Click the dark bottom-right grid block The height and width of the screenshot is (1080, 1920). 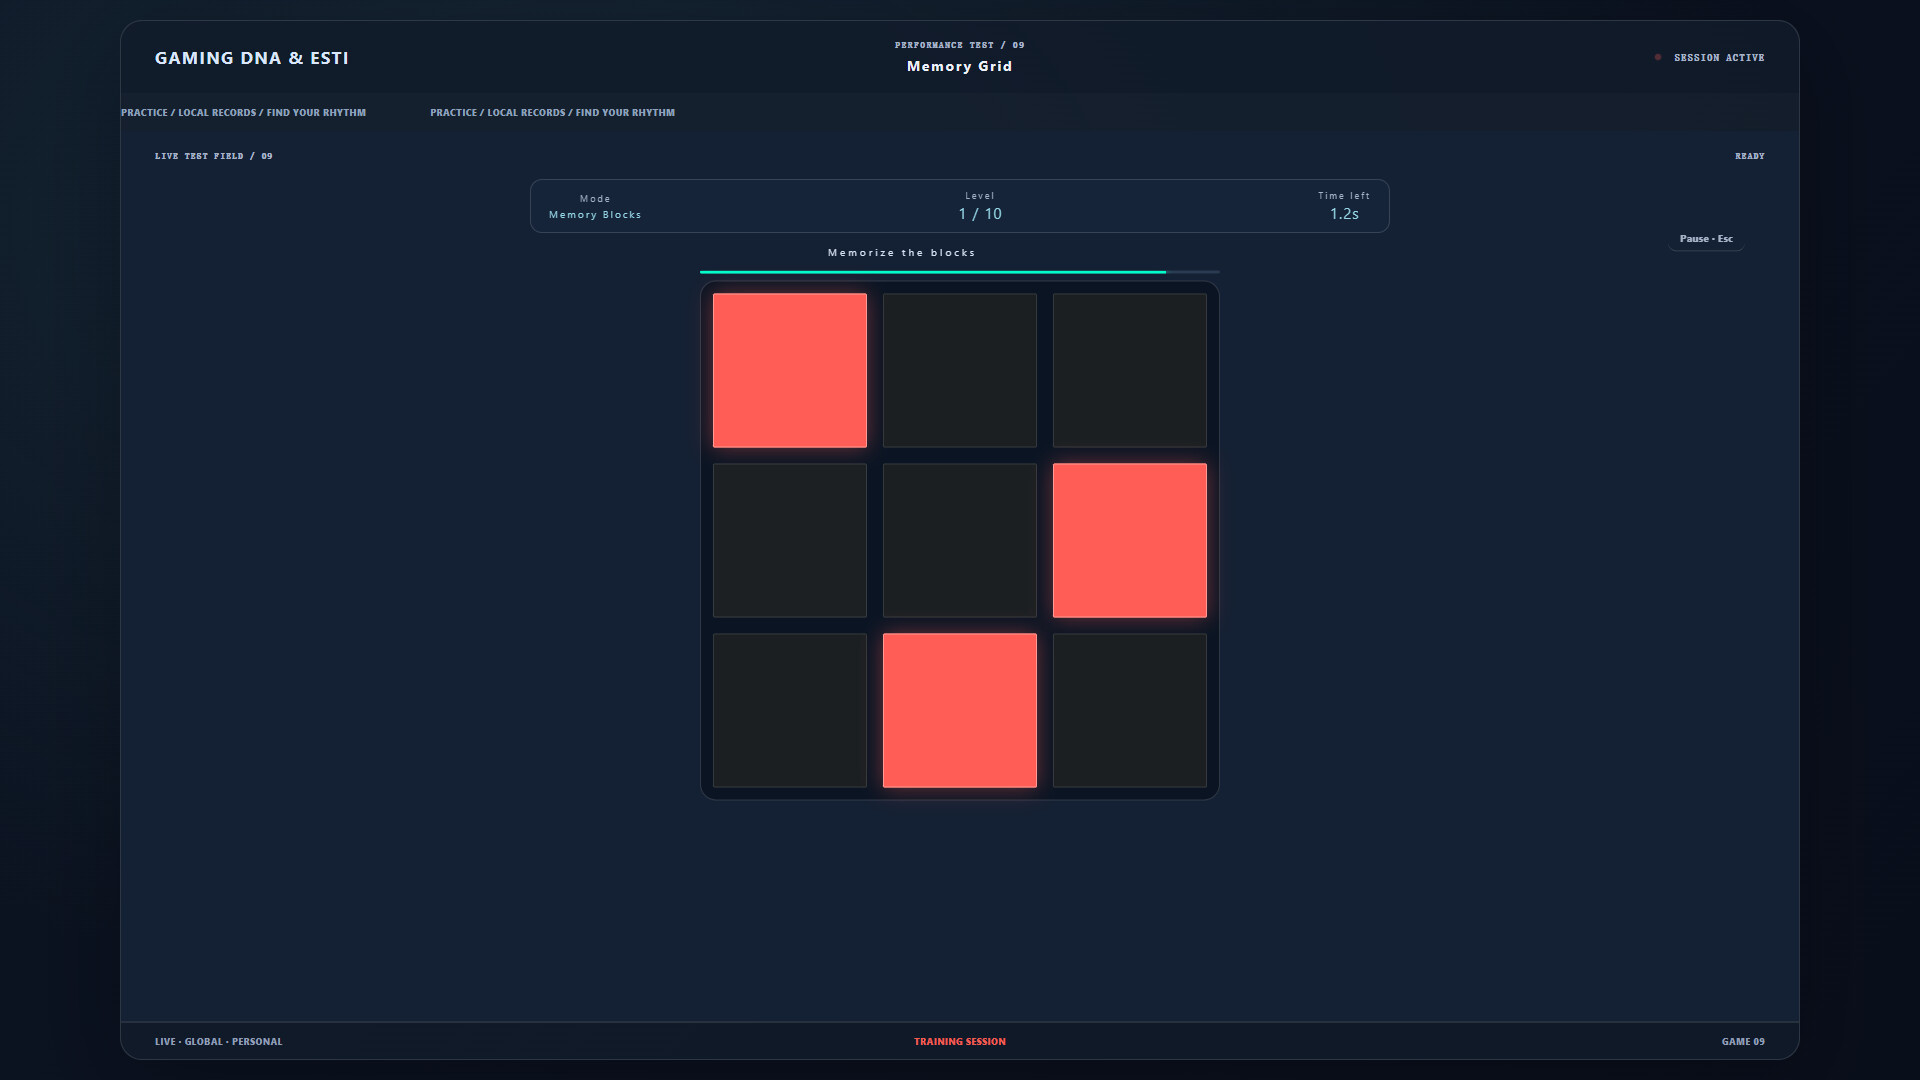[x=1130, y=710]
